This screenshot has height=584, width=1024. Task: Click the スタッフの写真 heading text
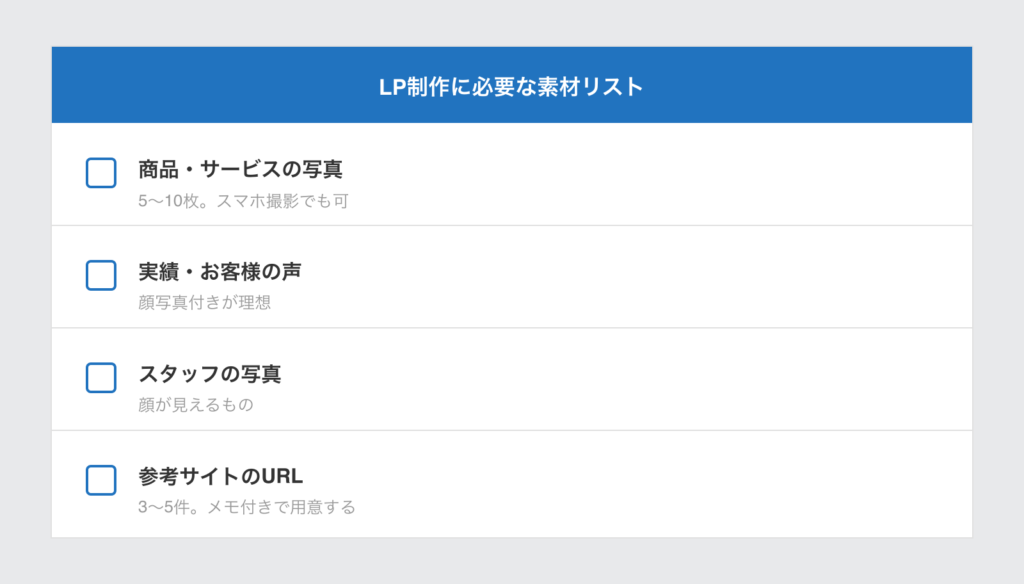[210, 374]
